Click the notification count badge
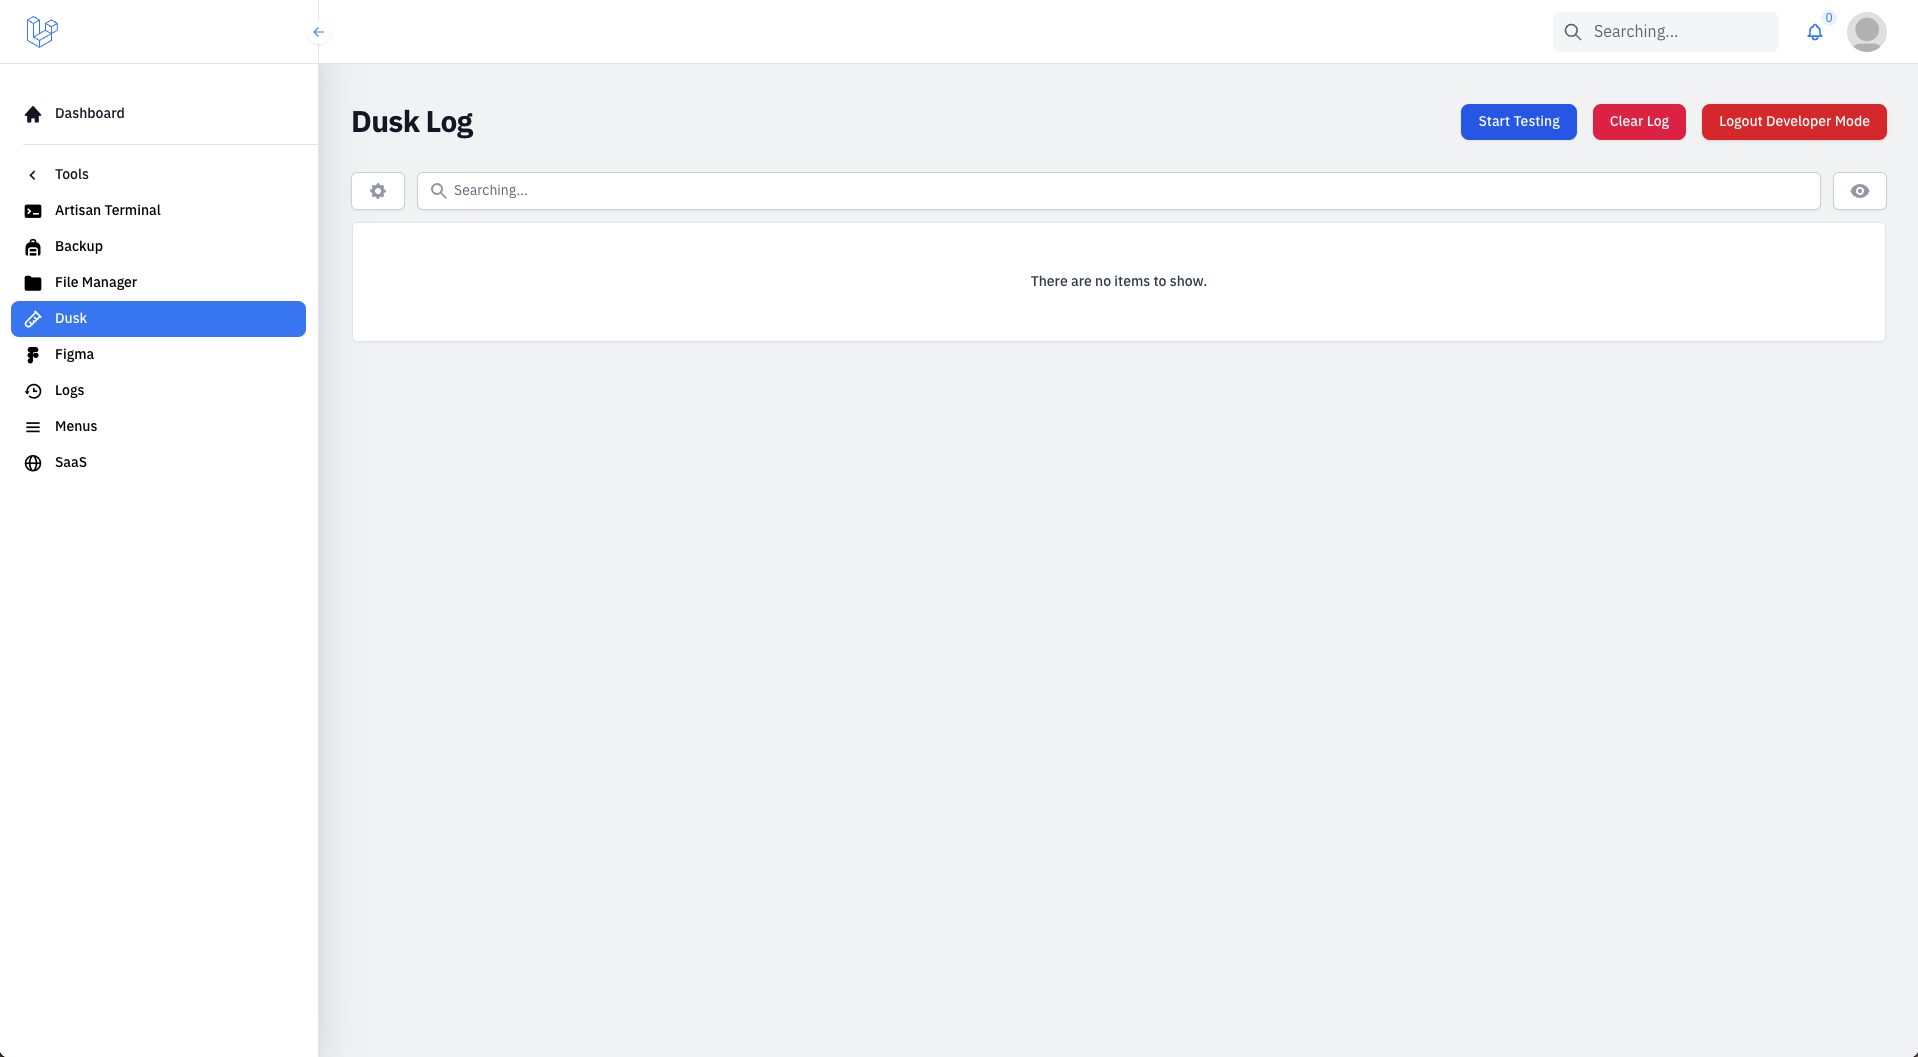Screen dimensions: 1918x1057 pos(1829,18)
